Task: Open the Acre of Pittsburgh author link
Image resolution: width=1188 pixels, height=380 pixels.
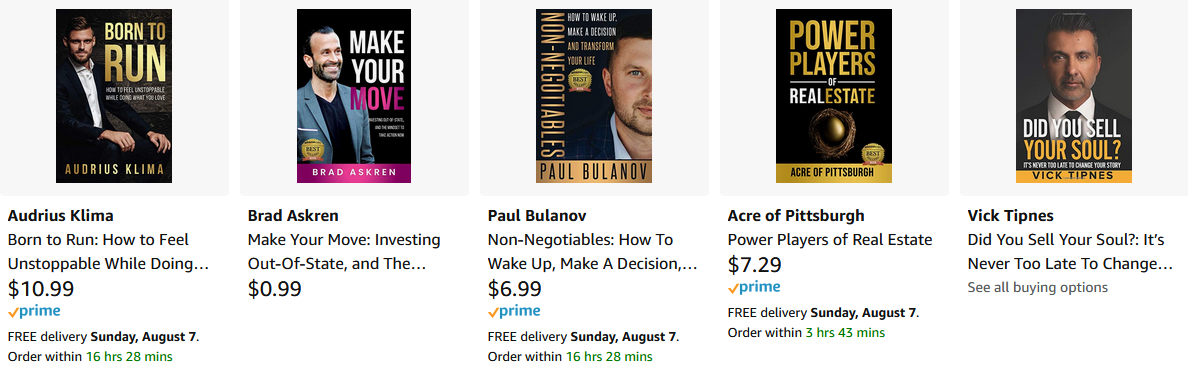Action: tap(796, 216)
